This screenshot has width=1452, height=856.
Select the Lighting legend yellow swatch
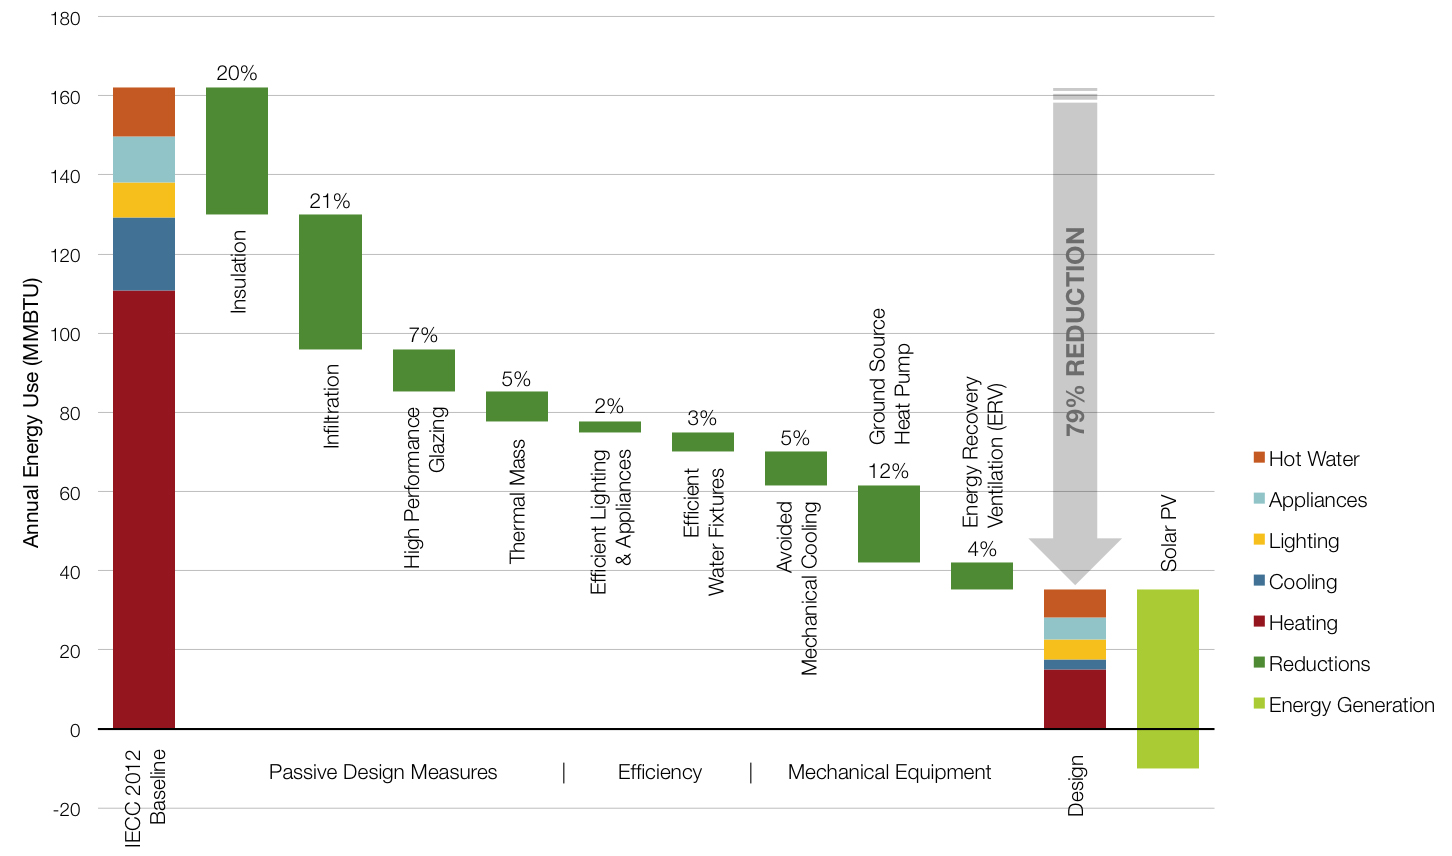pyautogui.click(x=1259, y=540)
